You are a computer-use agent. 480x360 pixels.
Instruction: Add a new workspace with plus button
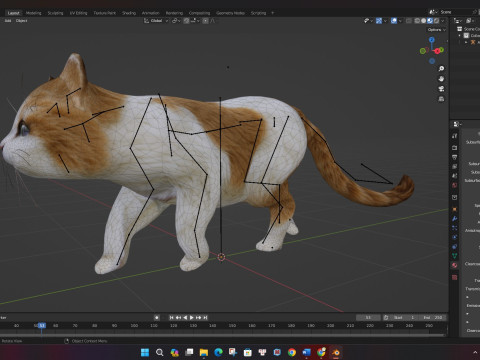[x=272, y=13]
